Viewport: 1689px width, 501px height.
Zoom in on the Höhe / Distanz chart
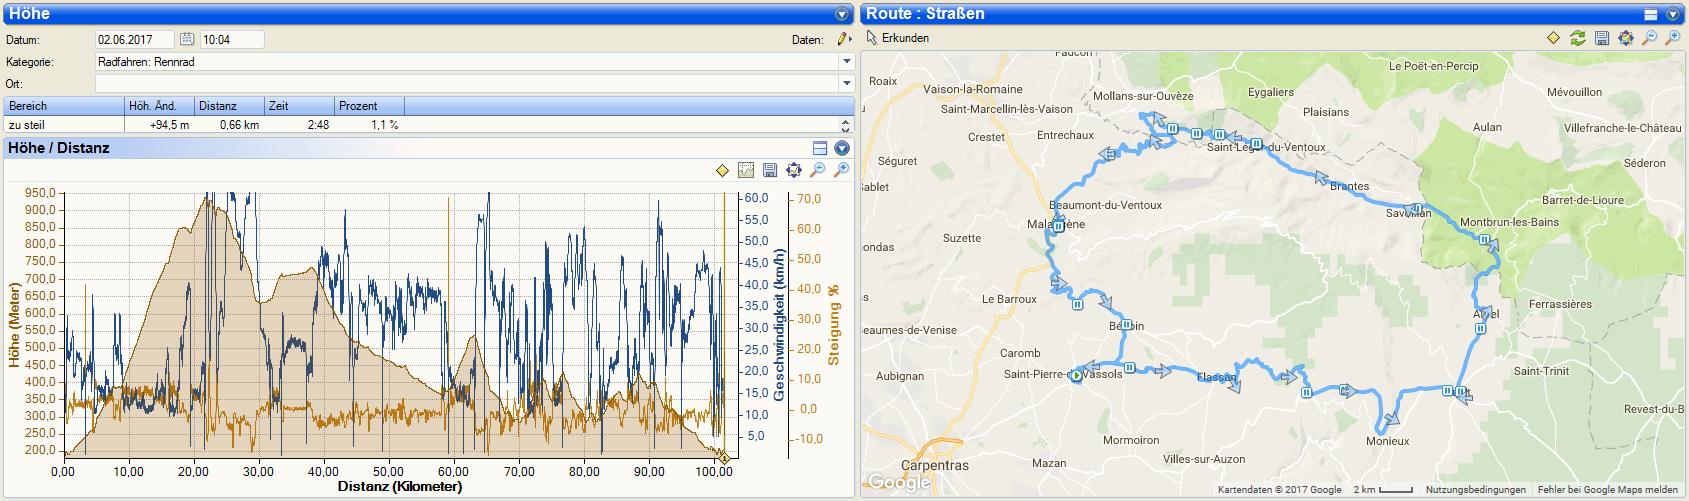click(842, 171)
